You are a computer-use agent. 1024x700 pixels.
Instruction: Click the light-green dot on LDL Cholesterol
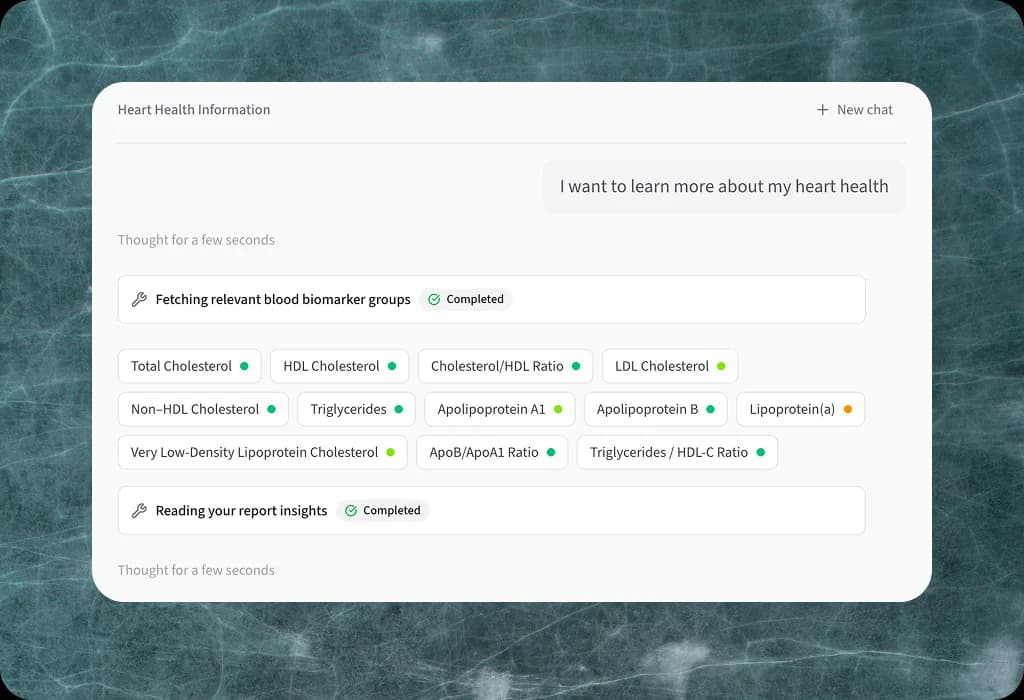click(x=721, y=366)
